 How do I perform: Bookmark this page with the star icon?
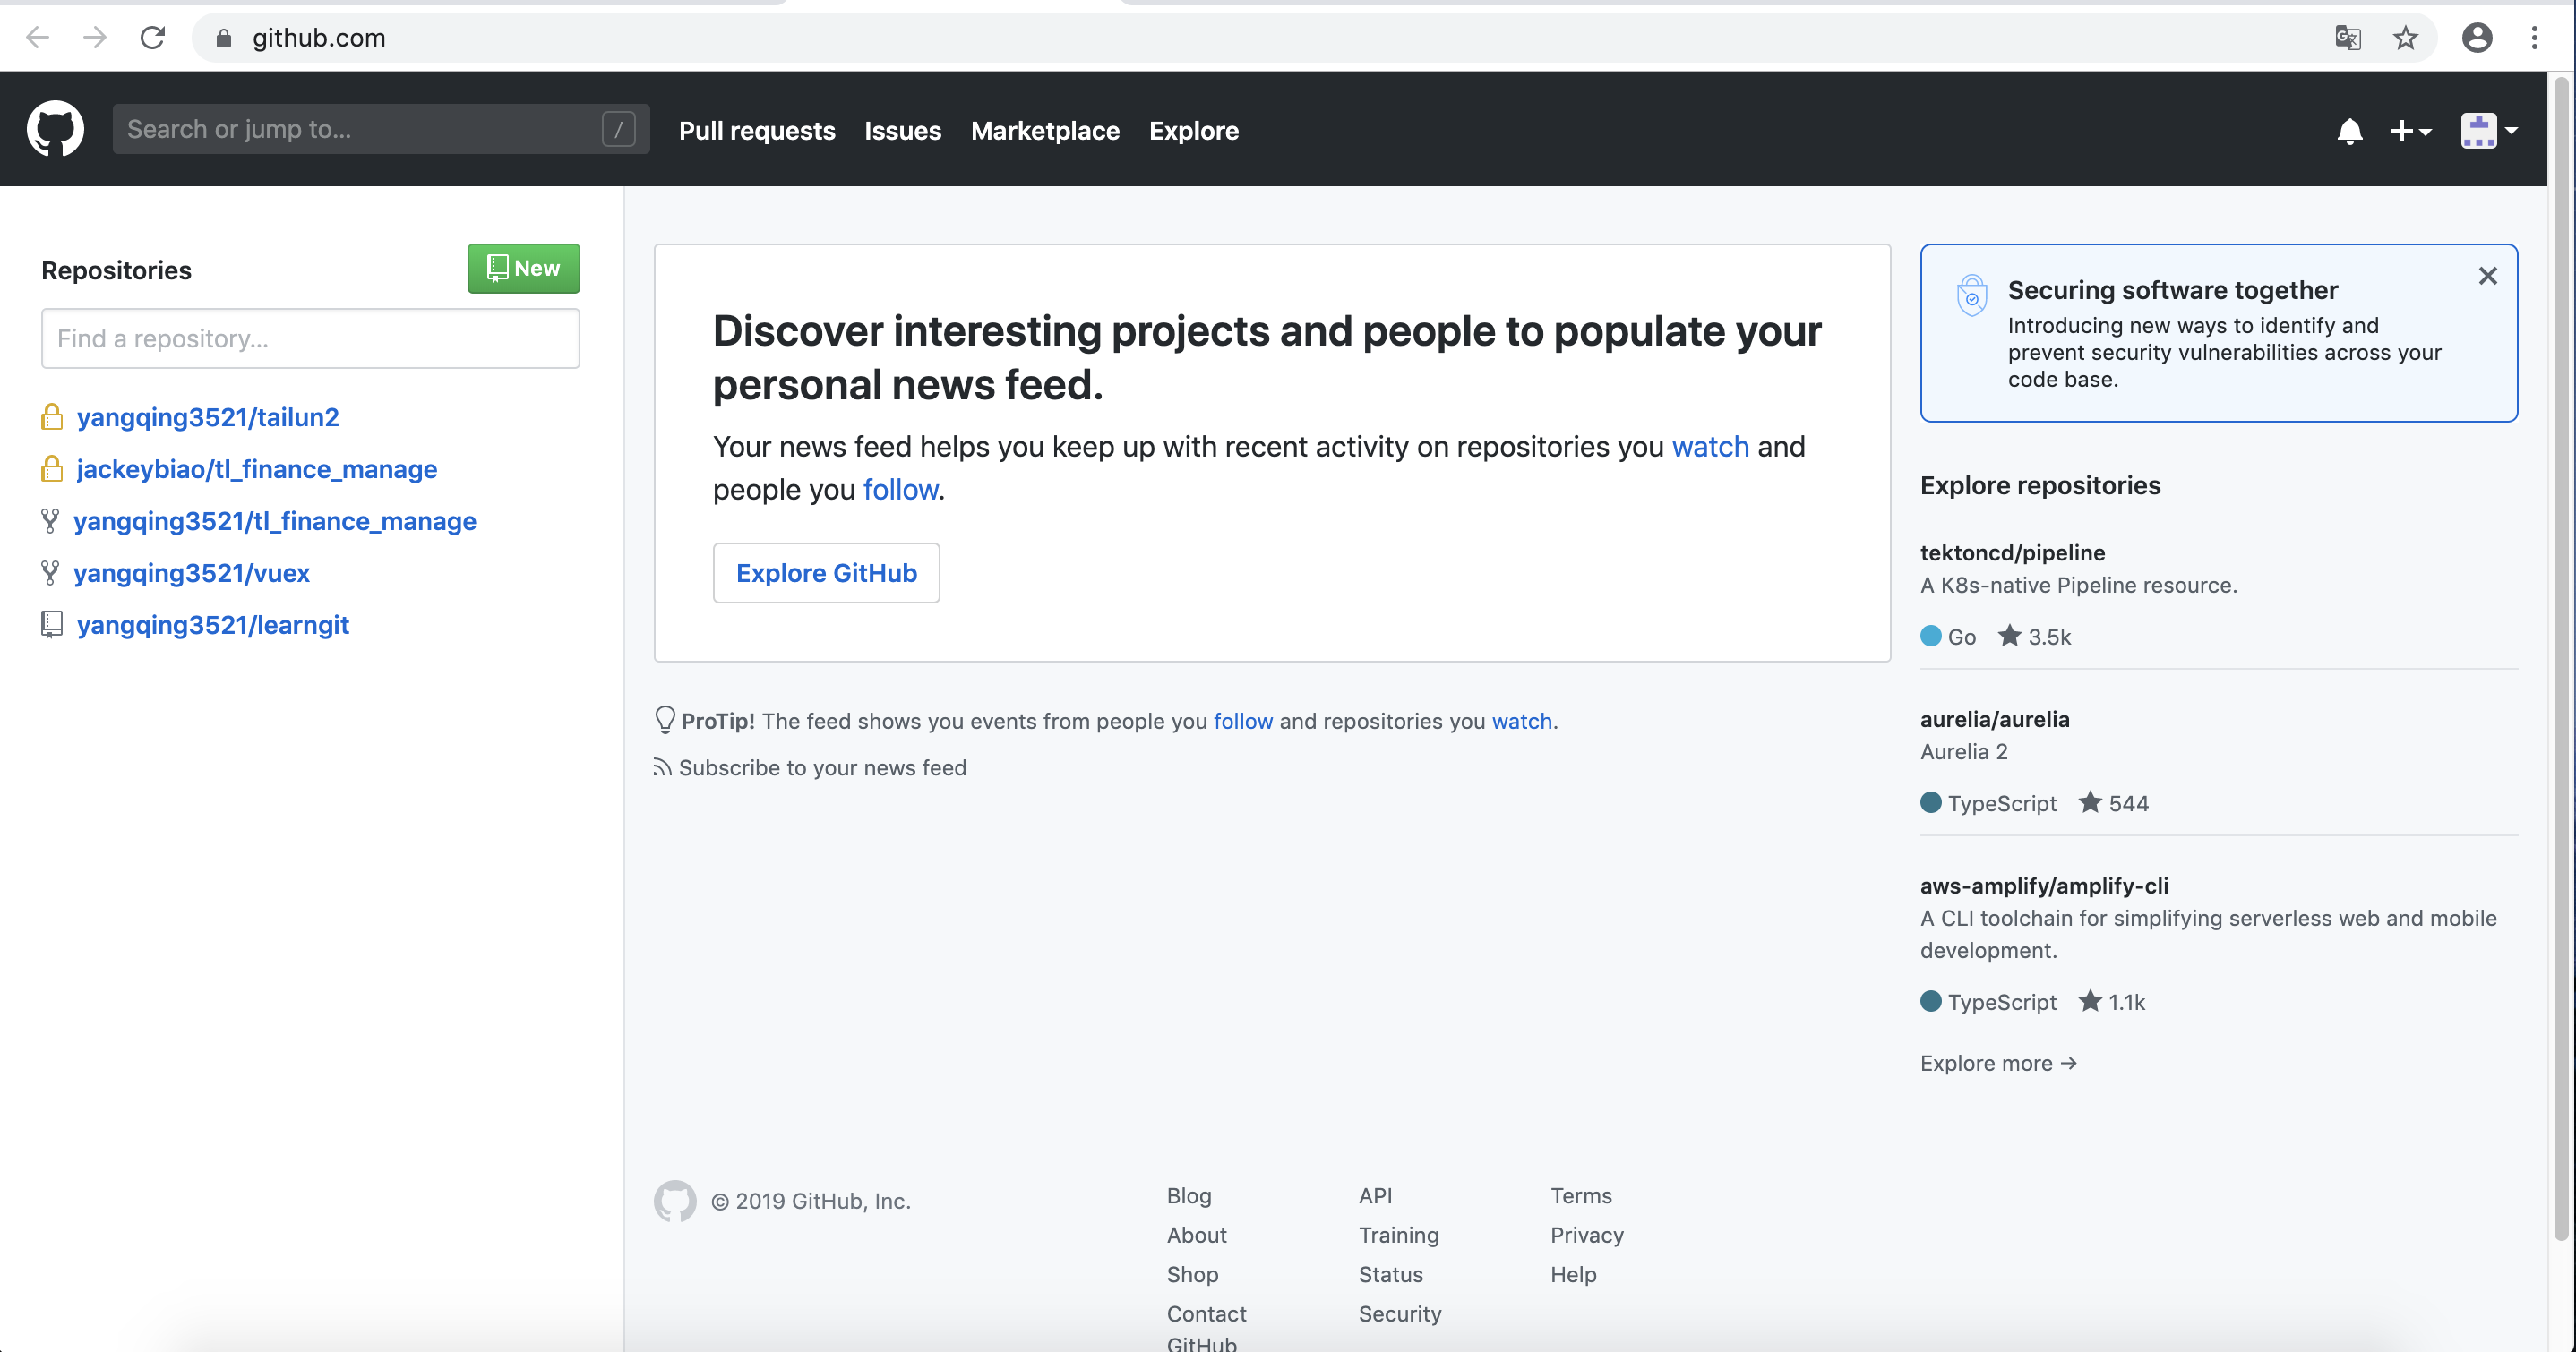(2405, 38)
